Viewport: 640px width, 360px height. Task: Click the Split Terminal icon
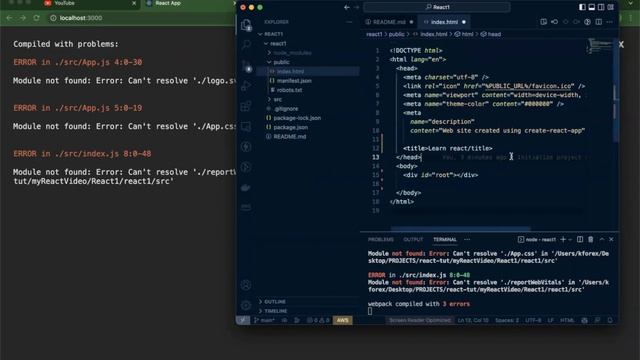pos(580,239)
